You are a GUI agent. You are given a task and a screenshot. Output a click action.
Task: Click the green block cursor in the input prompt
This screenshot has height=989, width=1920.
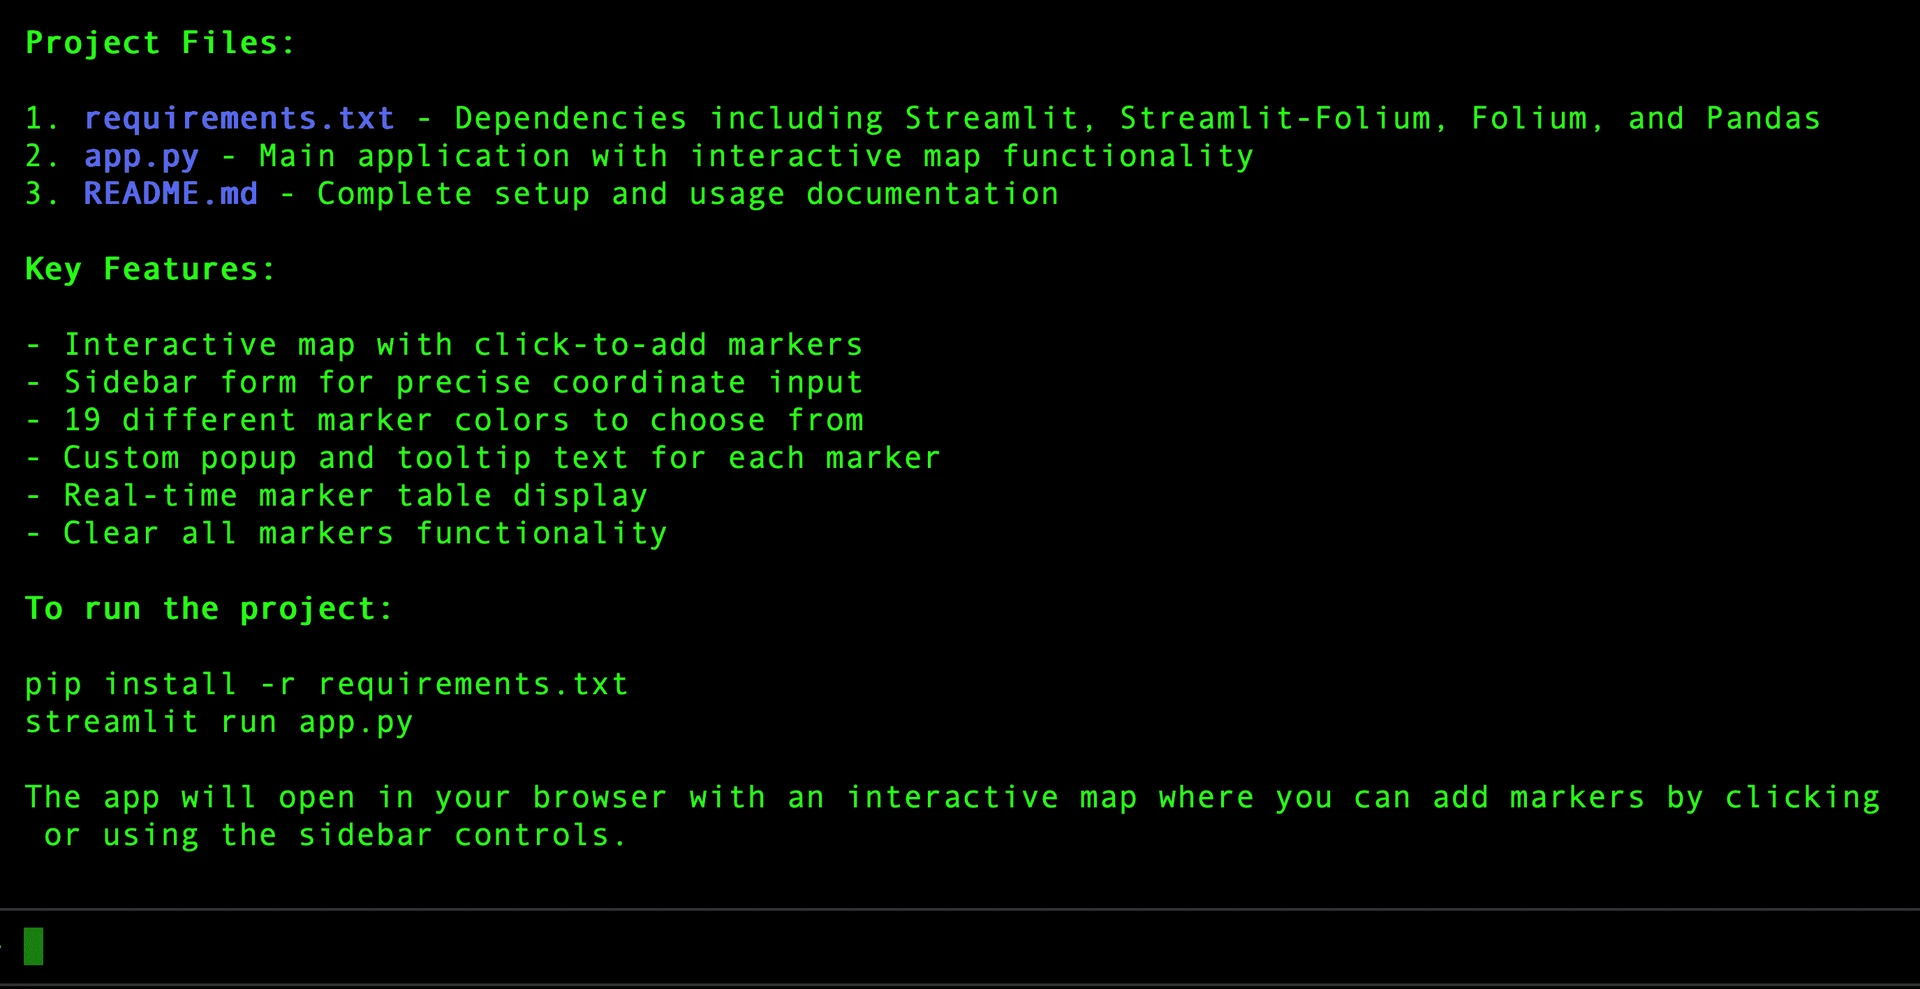point(34,946)
